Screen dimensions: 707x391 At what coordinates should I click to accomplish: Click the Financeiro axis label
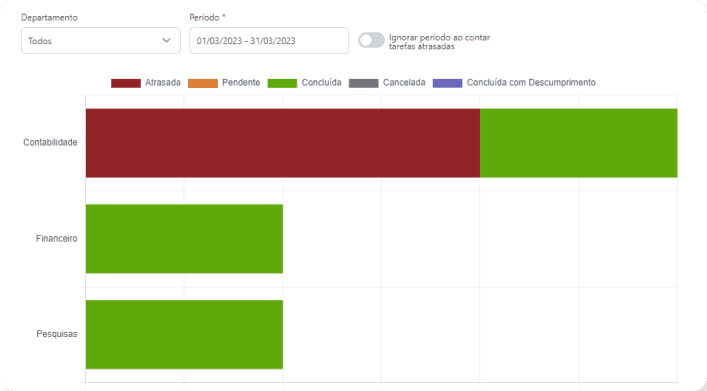57,239
